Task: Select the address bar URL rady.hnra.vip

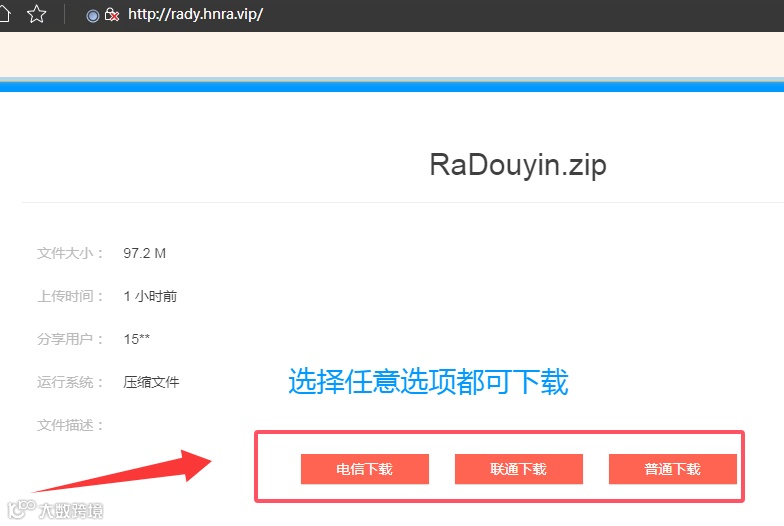Action: (196, 14)
